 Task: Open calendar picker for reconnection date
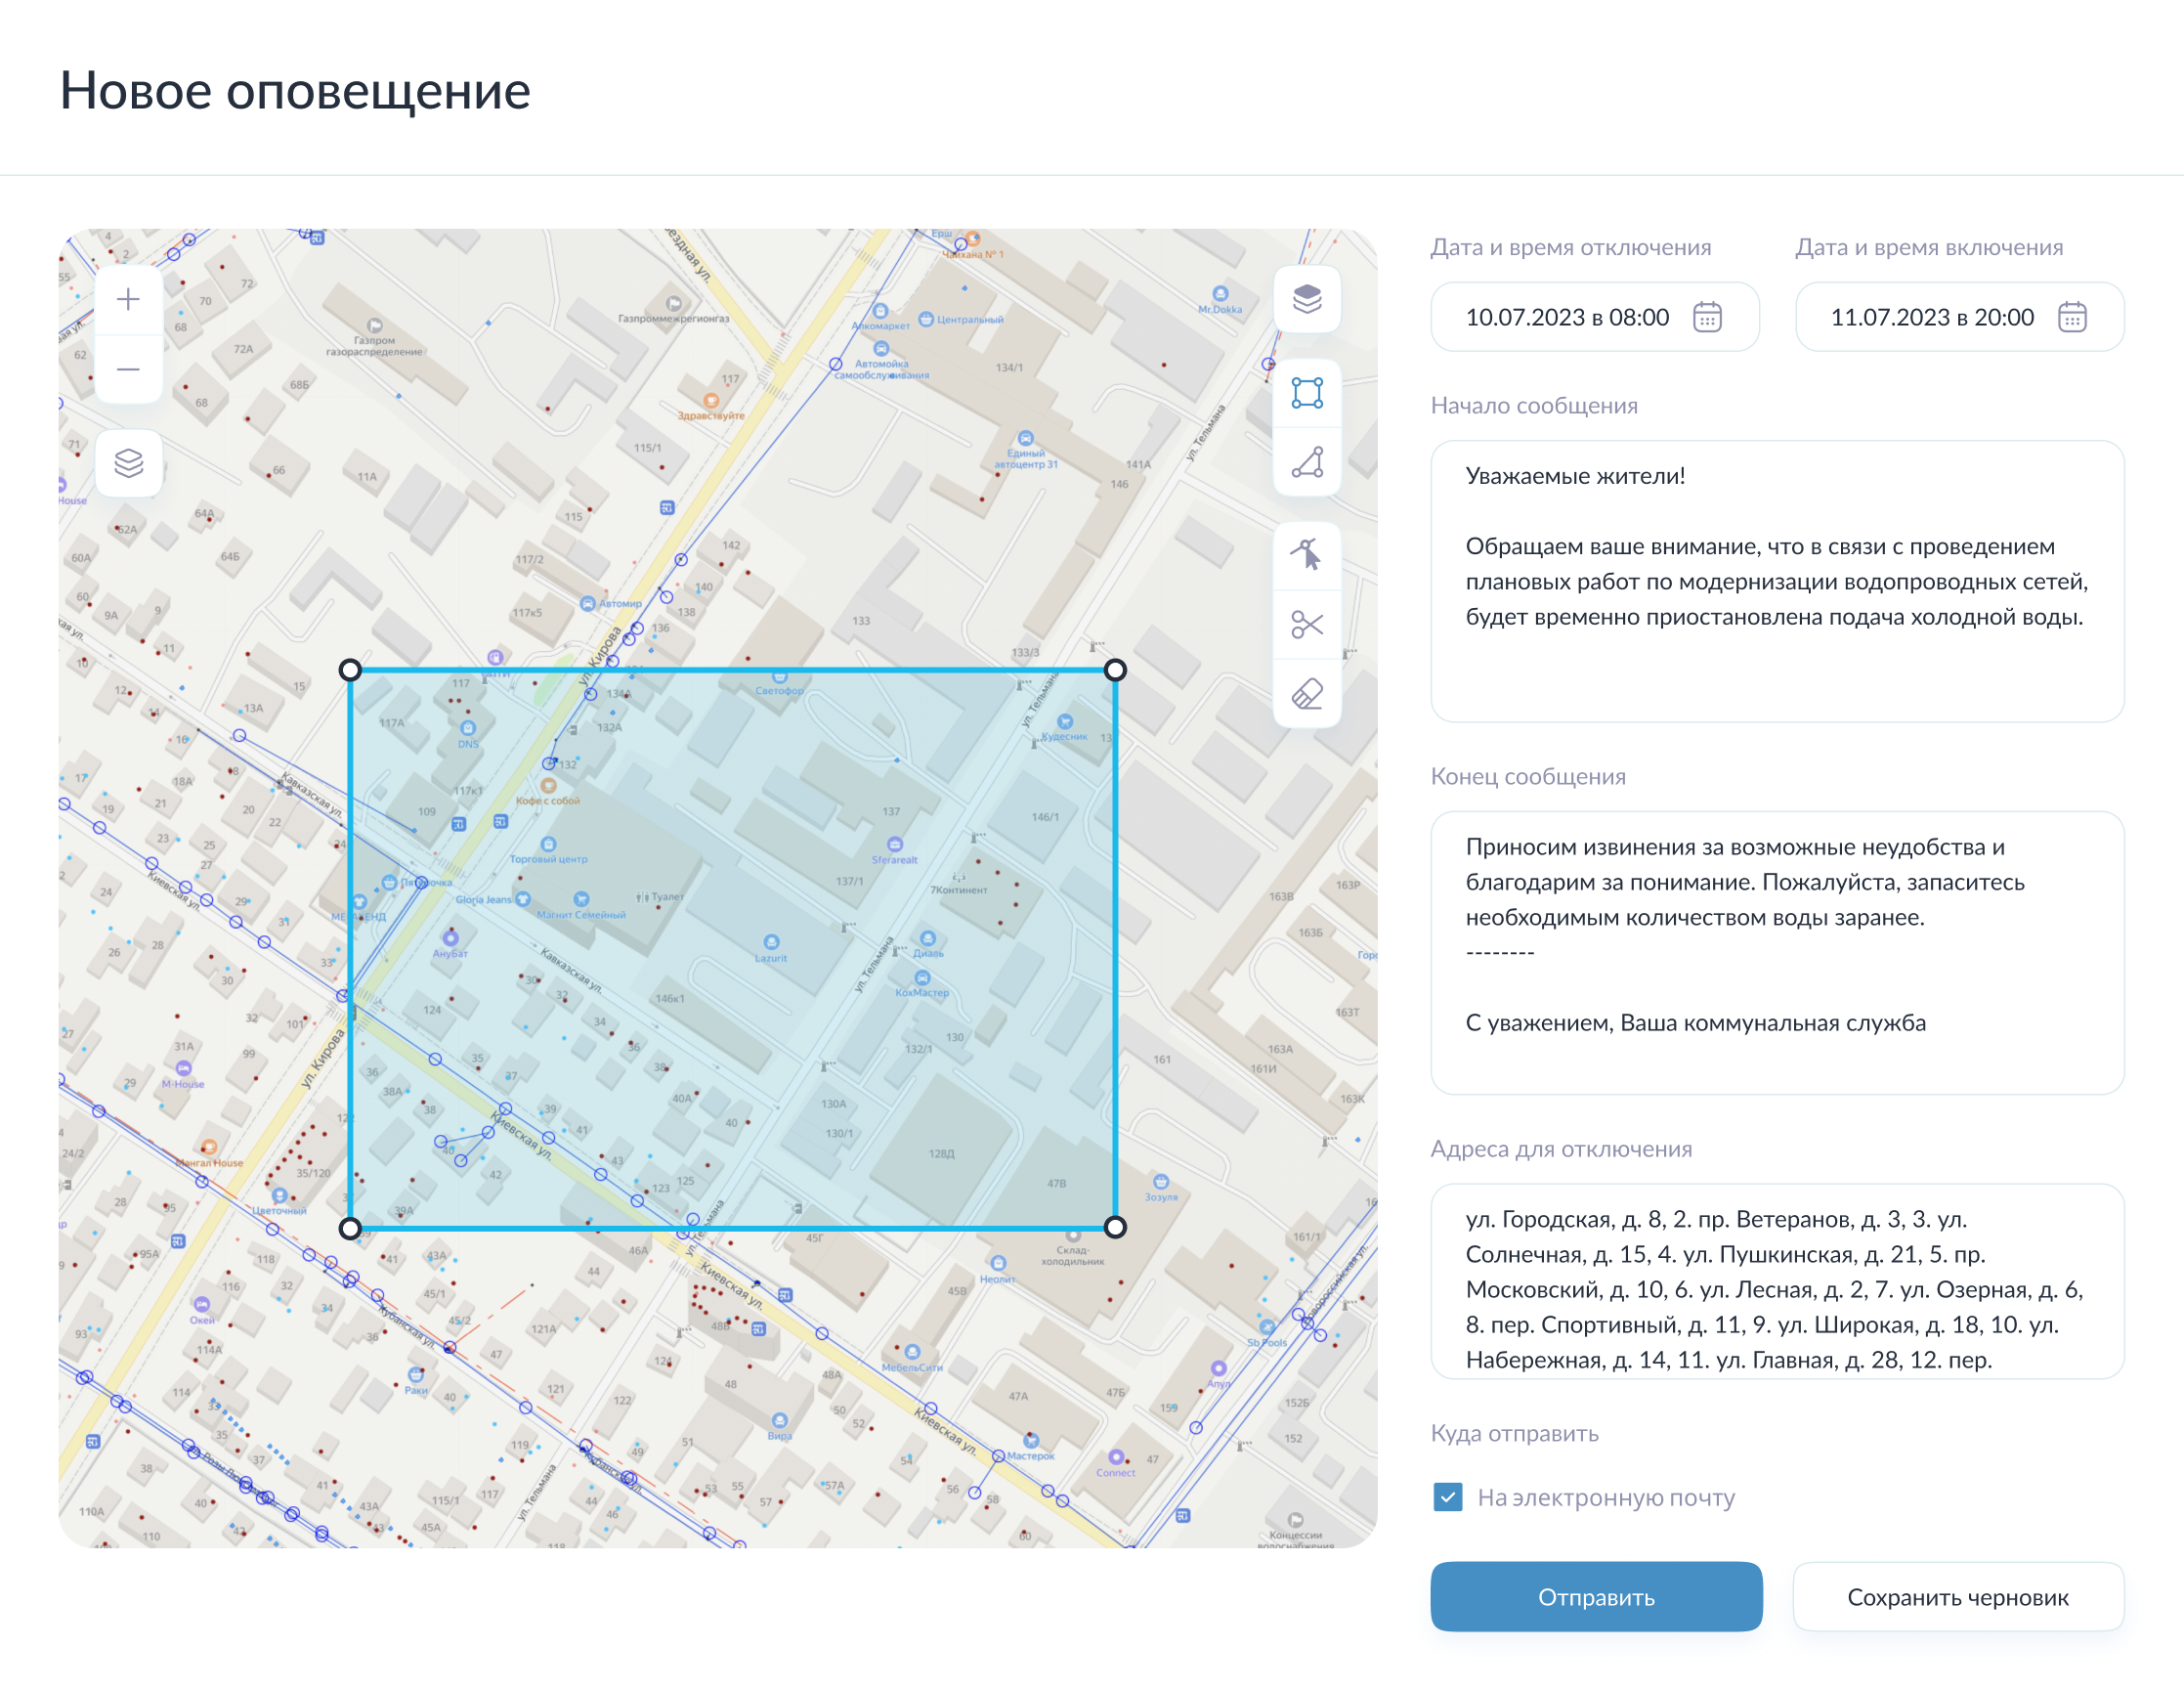pos(2076,317)
